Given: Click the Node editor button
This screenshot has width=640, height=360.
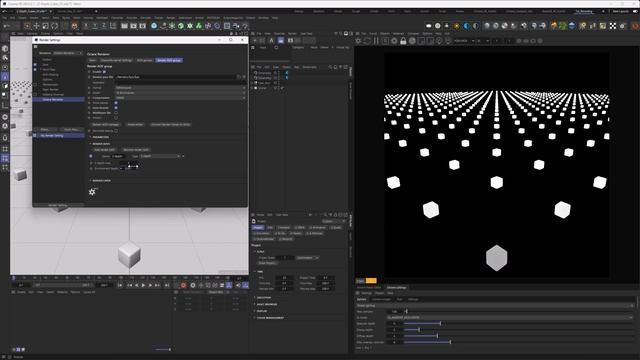Looking at the screenshot, I should click(135, 124).
